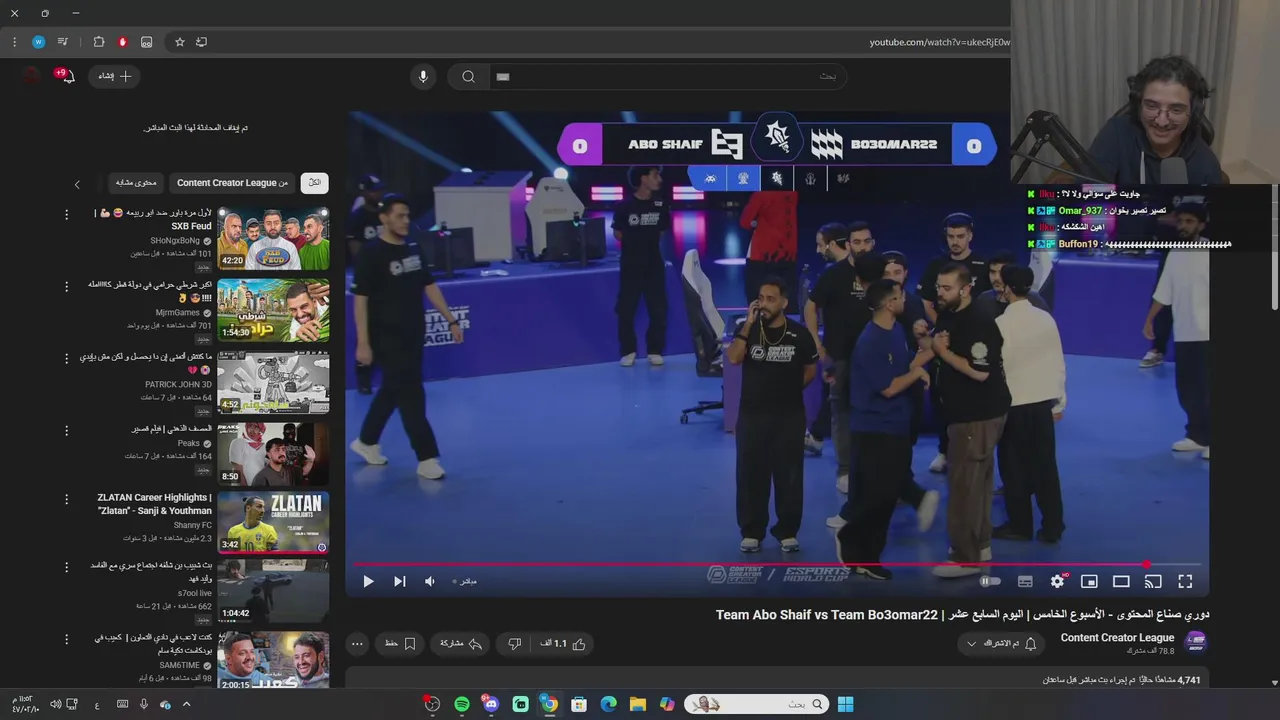This screenshot has height=720, width=1280.
Task: Click the install/save page icon in address bar
Action: [202, 42]
